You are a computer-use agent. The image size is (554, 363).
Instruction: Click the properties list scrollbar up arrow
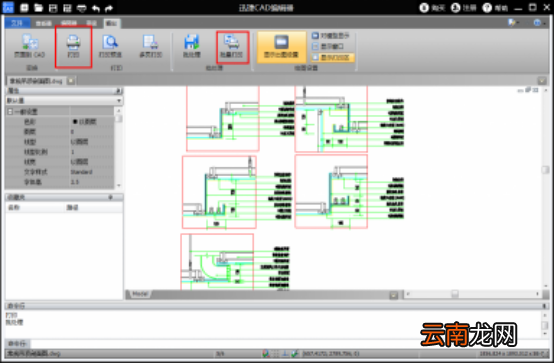coord(118,111)
